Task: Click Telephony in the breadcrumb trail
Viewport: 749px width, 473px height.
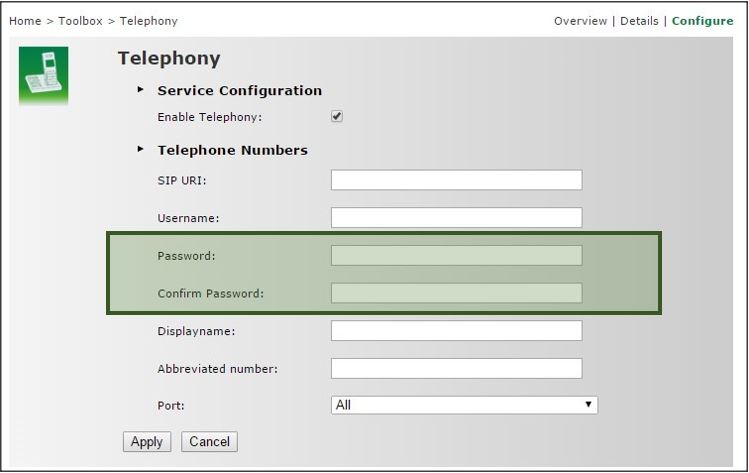Action: pyautogui.click(x=149, y=21)
